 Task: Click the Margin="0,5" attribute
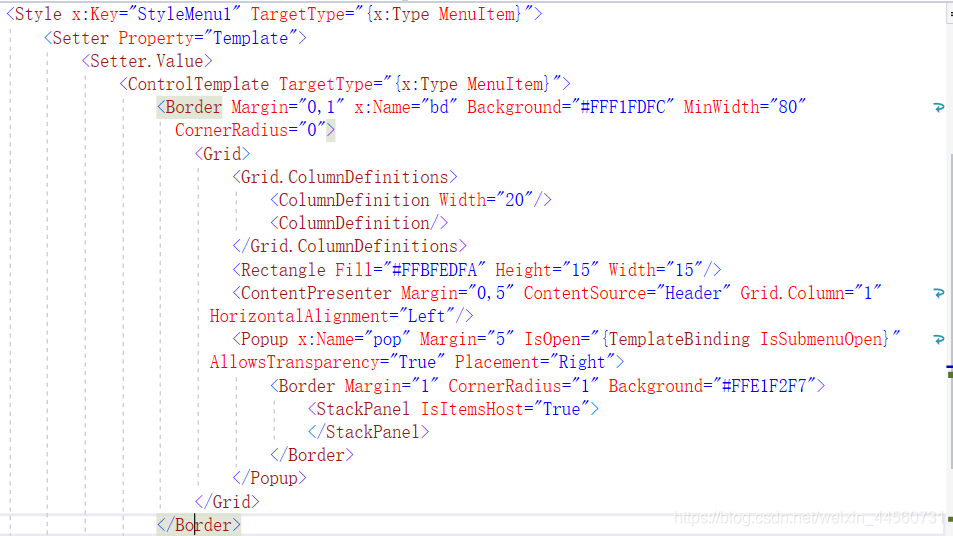click(458, 294)
